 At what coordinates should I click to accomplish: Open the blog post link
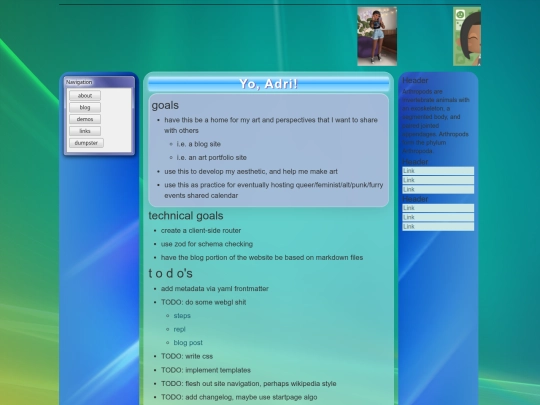pyautogui.click(x=188, y=343)
